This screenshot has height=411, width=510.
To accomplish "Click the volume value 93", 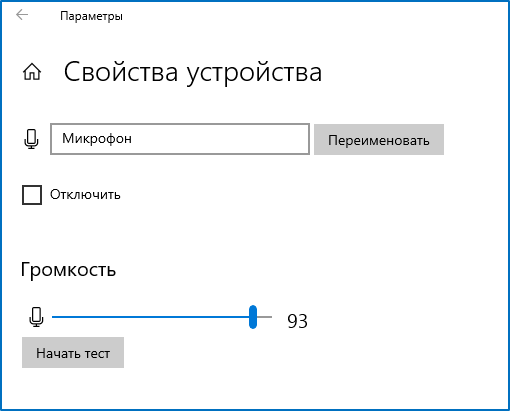I will [x=297, y=321].
